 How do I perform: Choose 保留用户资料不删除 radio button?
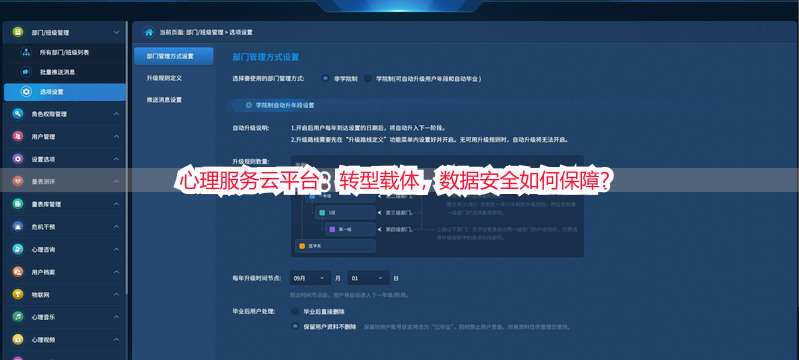coord(295,326)
